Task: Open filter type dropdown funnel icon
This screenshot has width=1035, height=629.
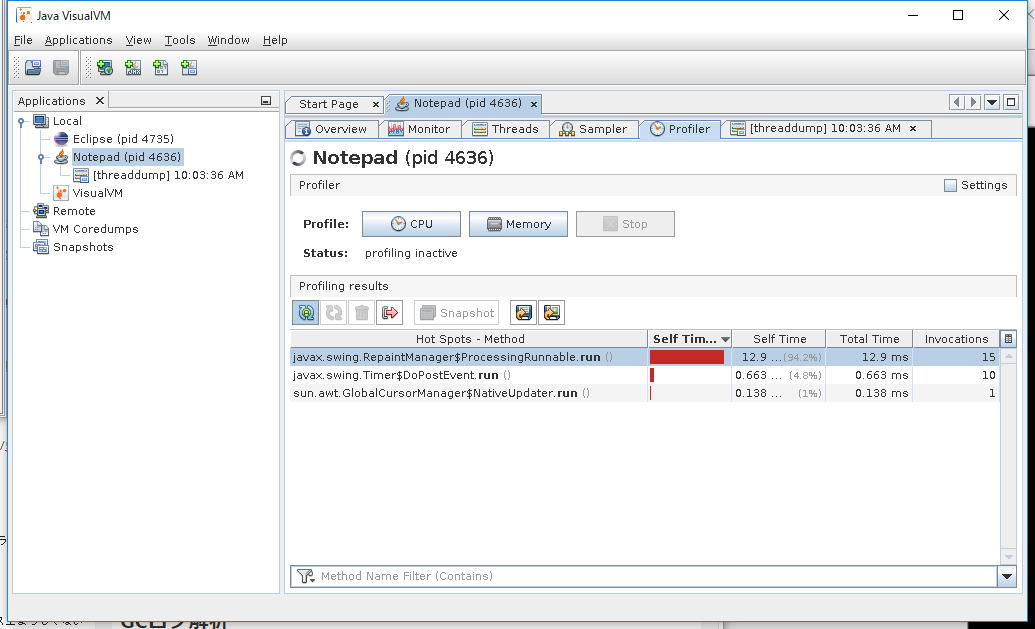Action: coord(306,576)
